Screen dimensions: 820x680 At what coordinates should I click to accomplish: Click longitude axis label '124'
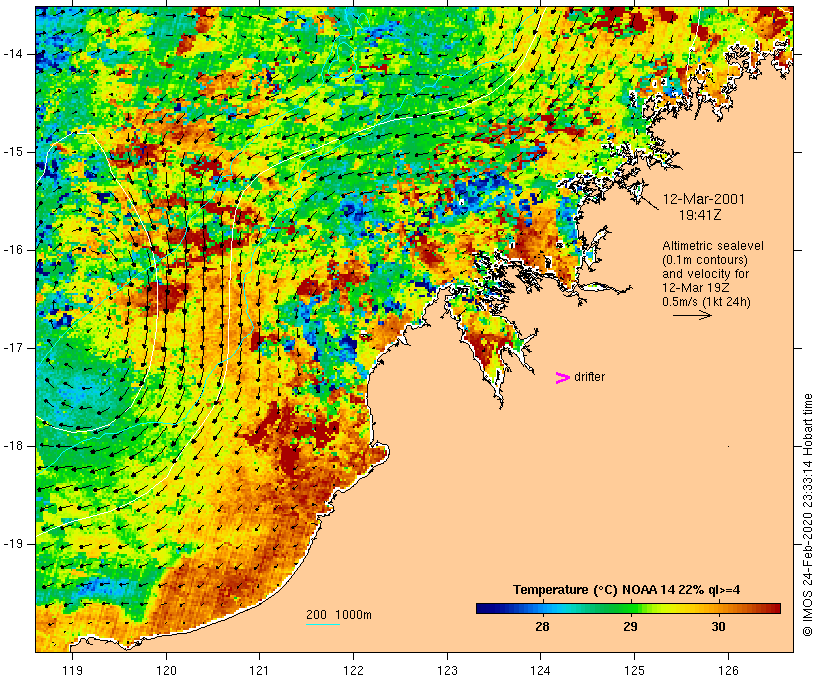coord(541,670)
